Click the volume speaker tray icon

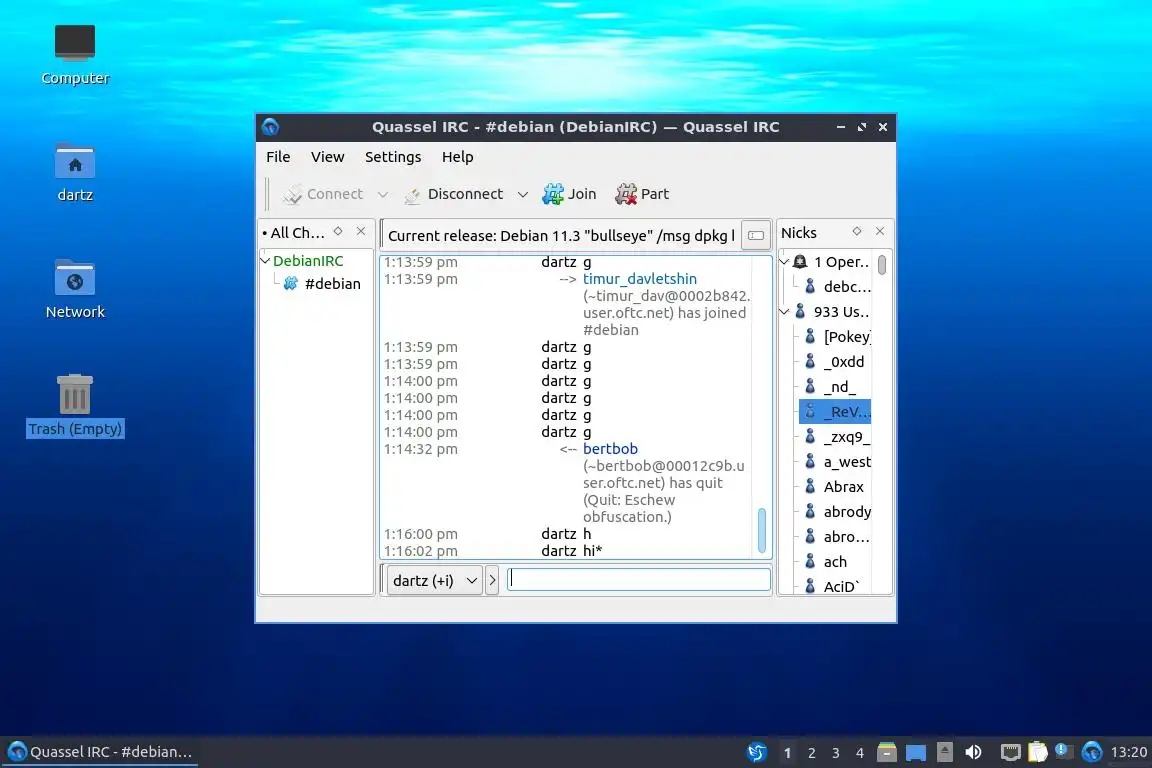(x=973, y=752)
